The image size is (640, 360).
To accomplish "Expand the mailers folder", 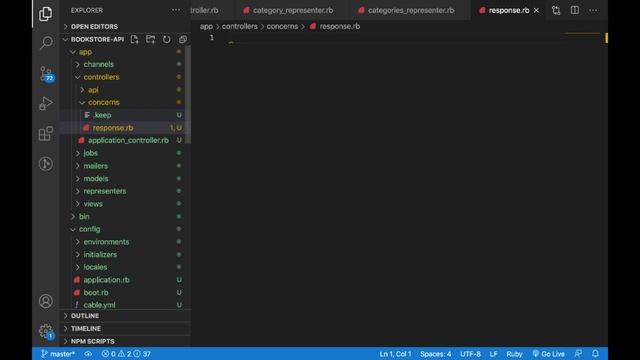I will pyautogui.click(x=96, y=166).
